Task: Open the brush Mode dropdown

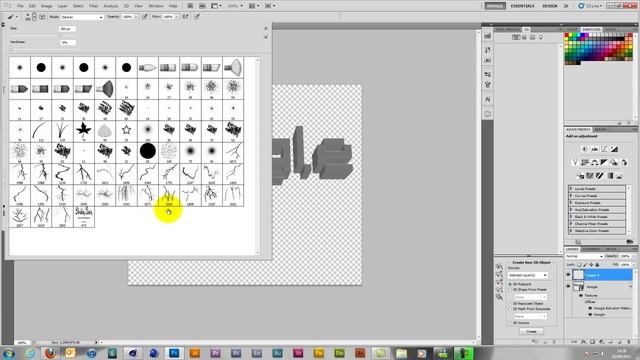Action: [x=82, y=17]
